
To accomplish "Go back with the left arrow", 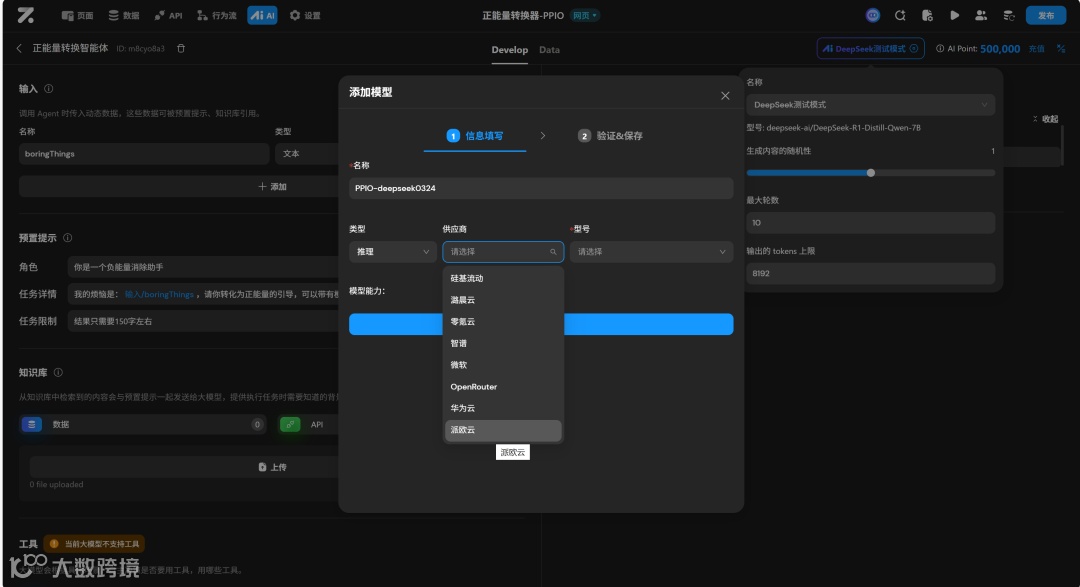I will pyautogui.click(x=19, y=48).
